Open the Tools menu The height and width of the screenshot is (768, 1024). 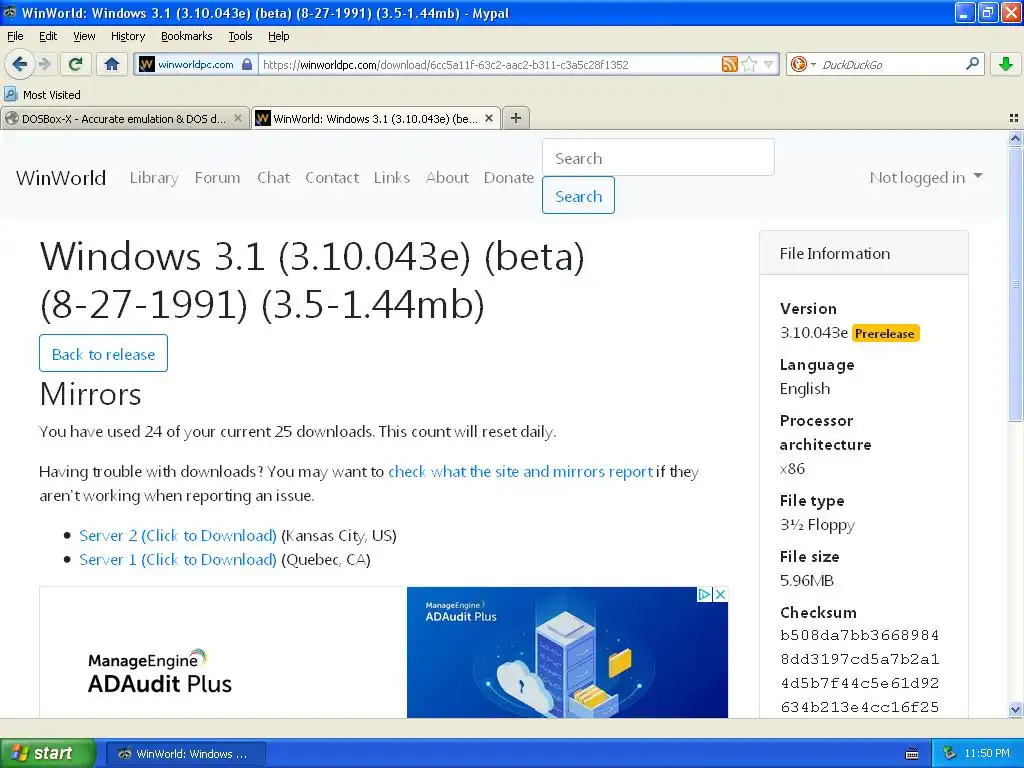pos(240,36)
